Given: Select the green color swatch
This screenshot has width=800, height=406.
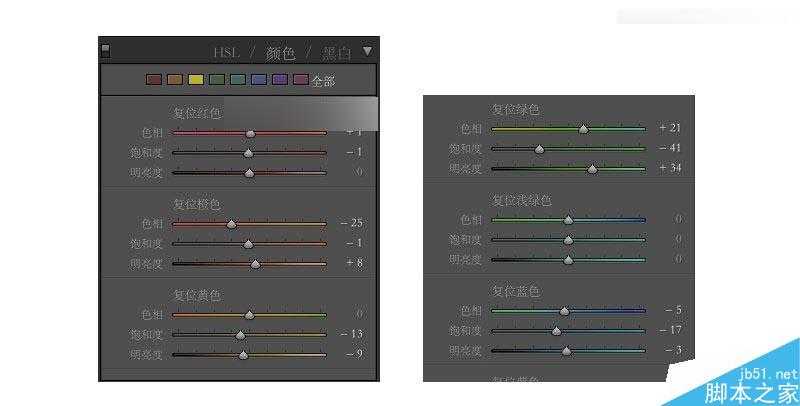Looking at the screenshot, I should (217, 79).
